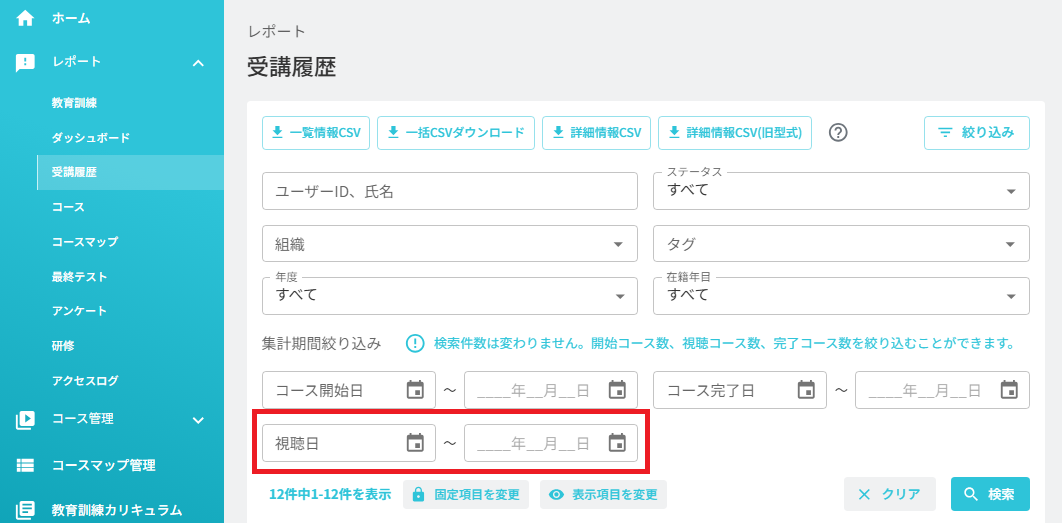Open アクセスログ sidebar item
1062x523 pixels.
point(85,380)
